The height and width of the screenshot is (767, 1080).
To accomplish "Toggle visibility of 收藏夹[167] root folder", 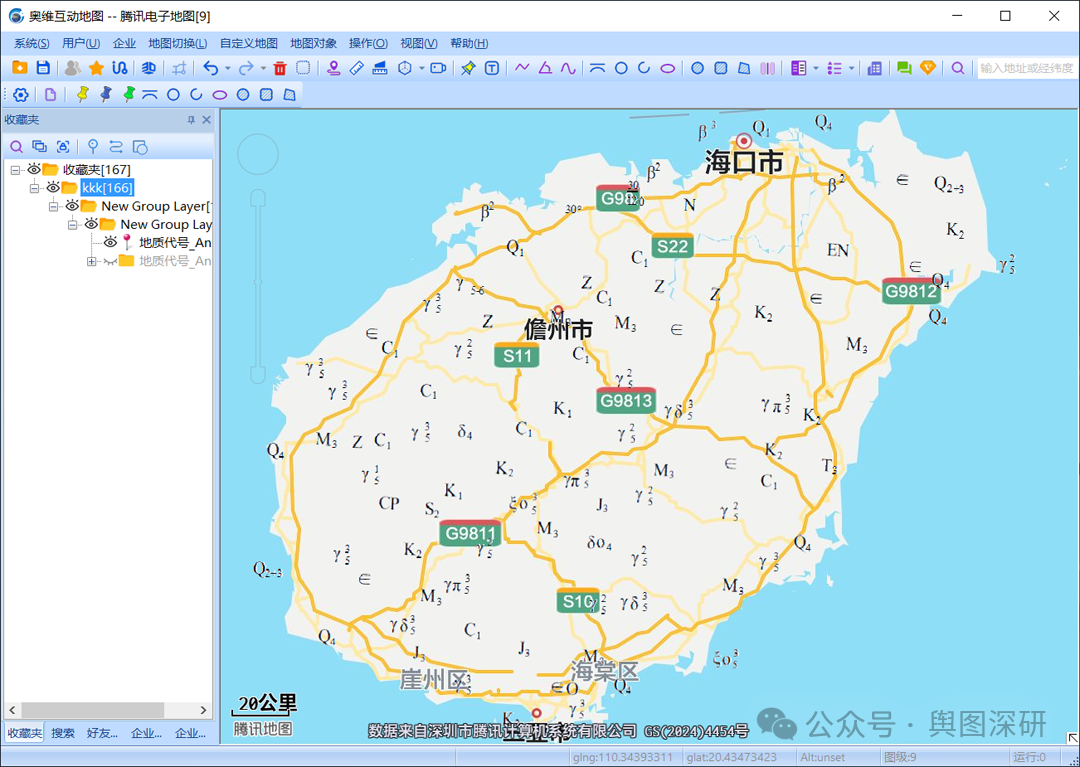I will coord(34,170).
